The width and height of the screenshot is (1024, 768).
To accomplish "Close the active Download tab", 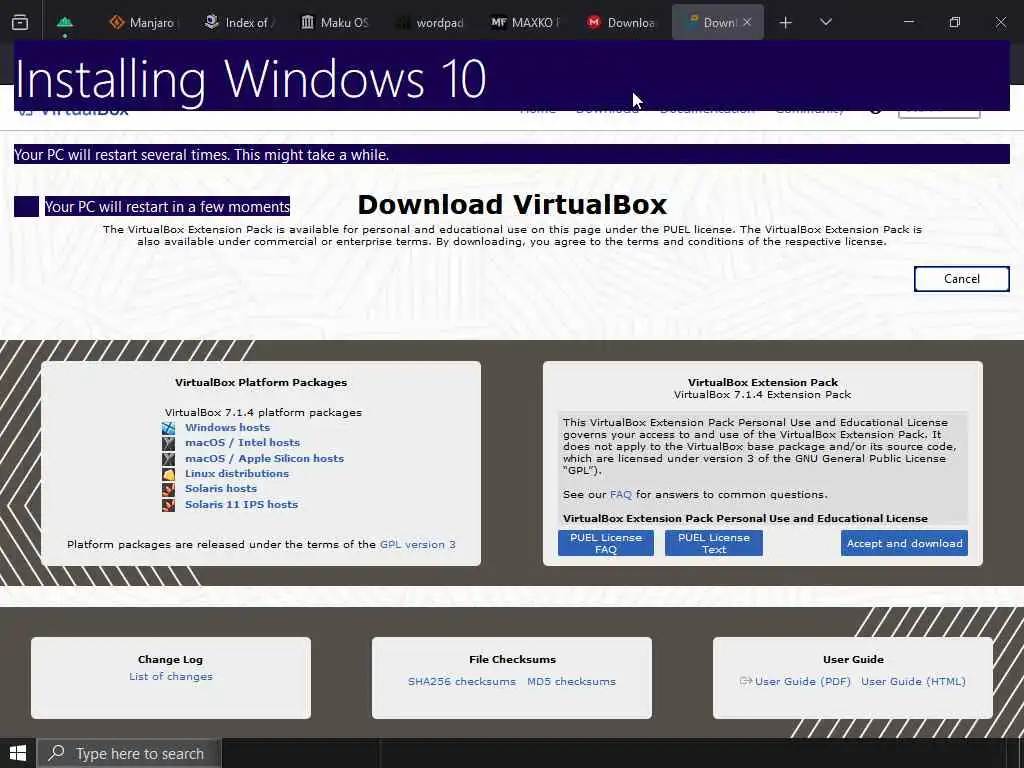I will click(747, 22).
